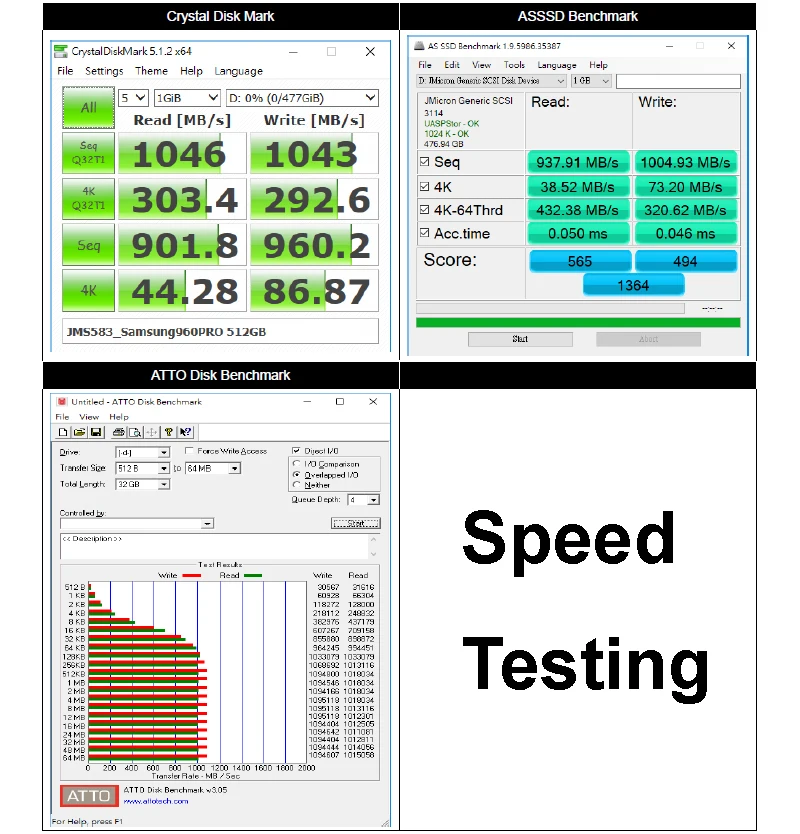
Task: Open the D: 0% drive dropdown in CrystalDiskMark
Action: pyautogui.click(x=302, y=98)
